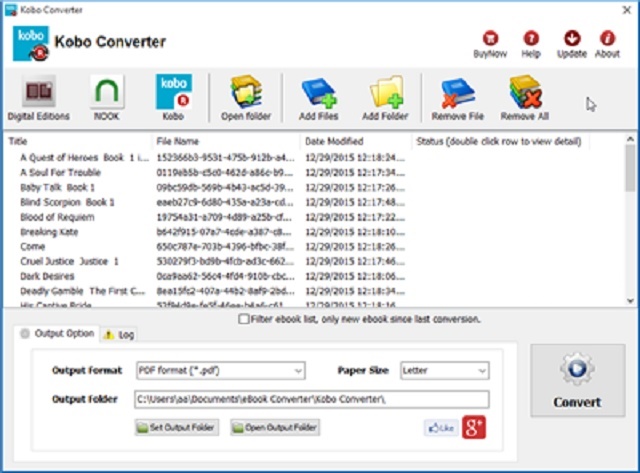Screen dimensions: 640x473
Task: Open the About info icon
Action: tap(607, 38)
